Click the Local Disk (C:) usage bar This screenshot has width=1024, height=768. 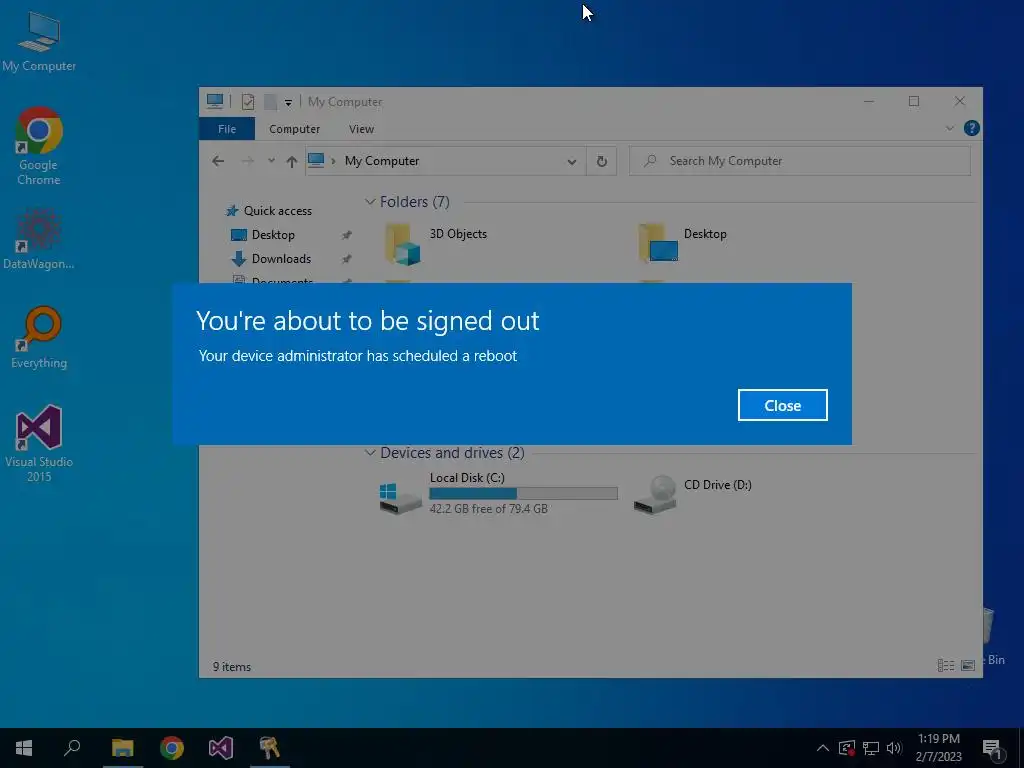click(523, 494)
